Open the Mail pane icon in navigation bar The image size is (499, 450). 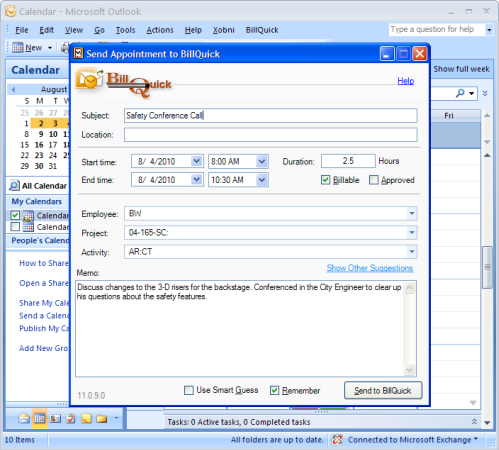click(24, 418)
